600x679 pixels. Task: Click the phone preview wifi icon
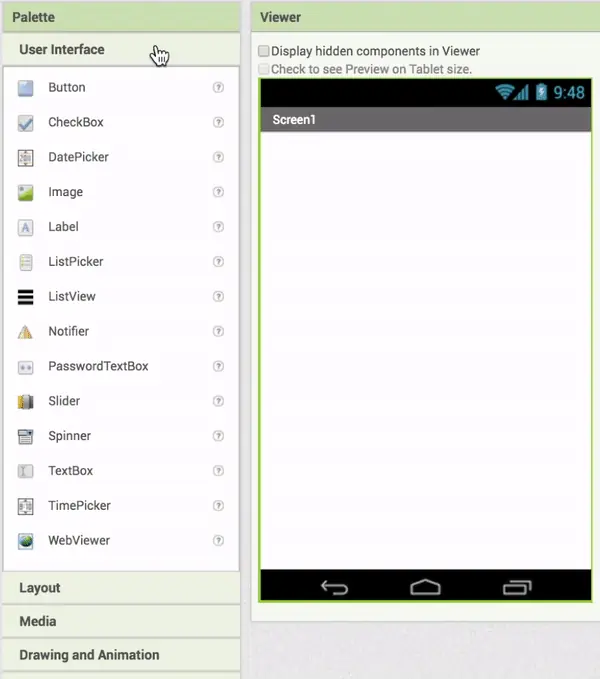pyautogui.click(x=504, y=92)
